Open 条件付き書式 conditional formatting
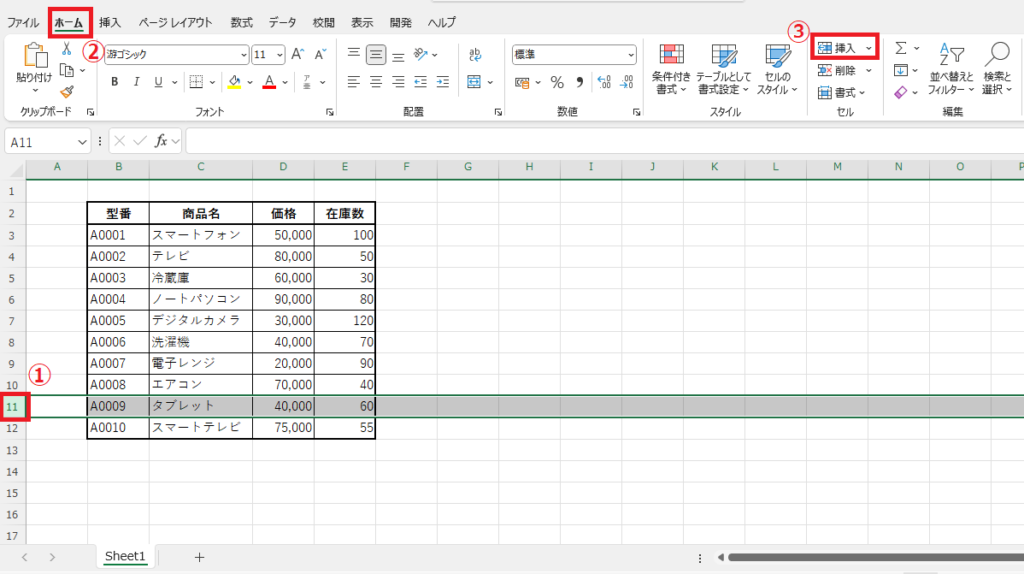1024x574 pixels. pos(671,69)
